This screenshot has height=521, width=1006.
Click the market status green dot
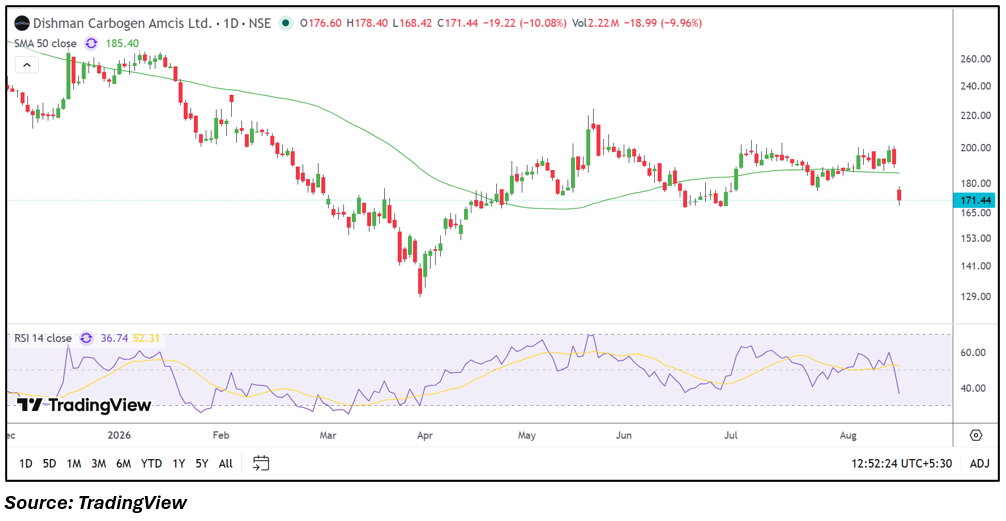click(284, 23)
